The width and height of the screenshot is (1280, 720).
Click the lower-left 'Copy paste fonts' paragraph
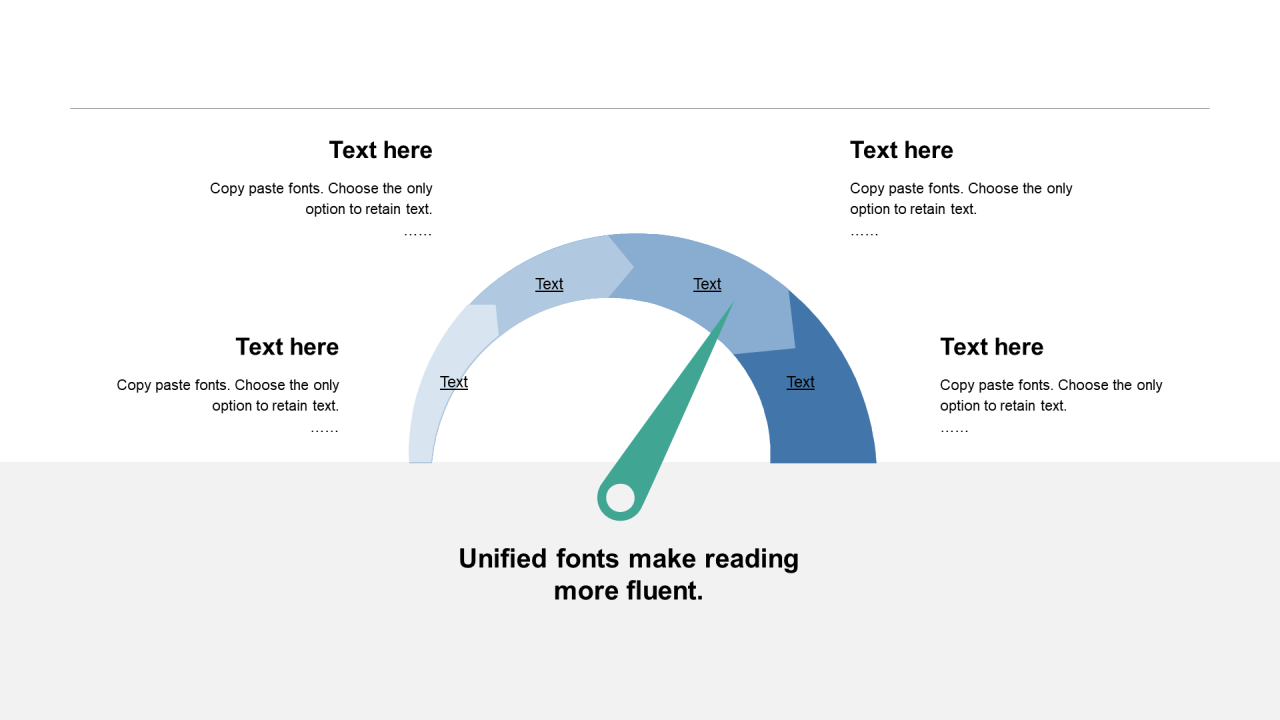click(228, 395)
